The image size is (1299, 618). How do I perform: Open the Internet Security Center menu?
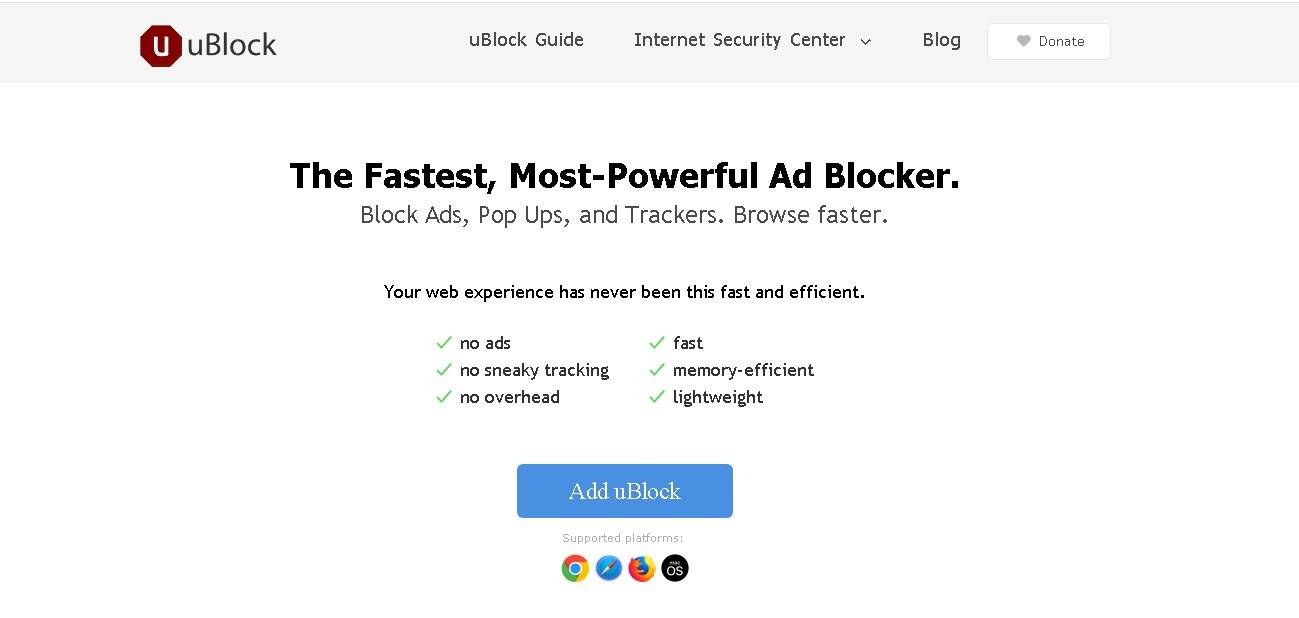tap(739, 40)
